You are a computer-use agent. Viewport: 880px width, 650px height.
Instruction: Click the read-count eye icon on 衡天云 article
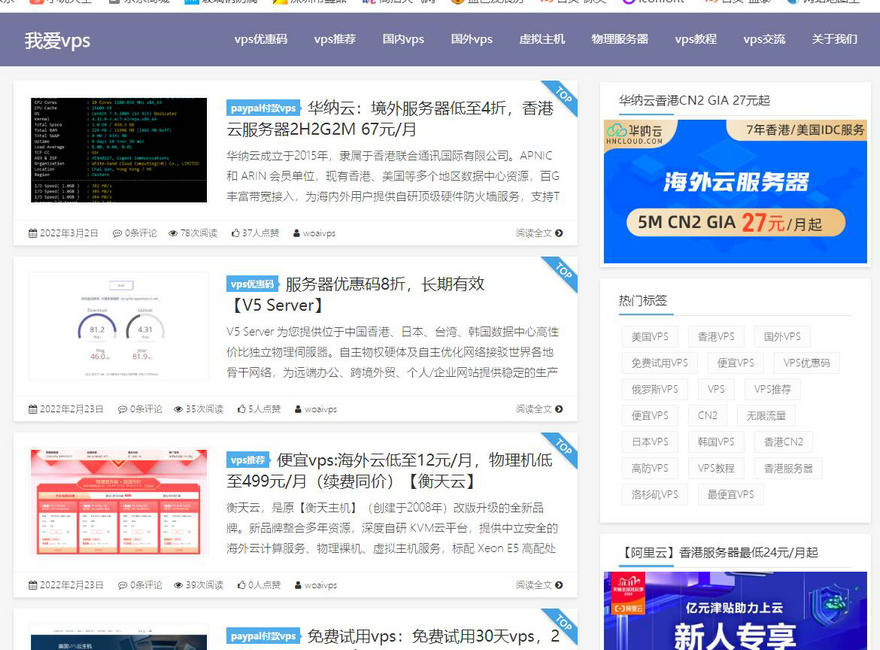click(176, 584)
